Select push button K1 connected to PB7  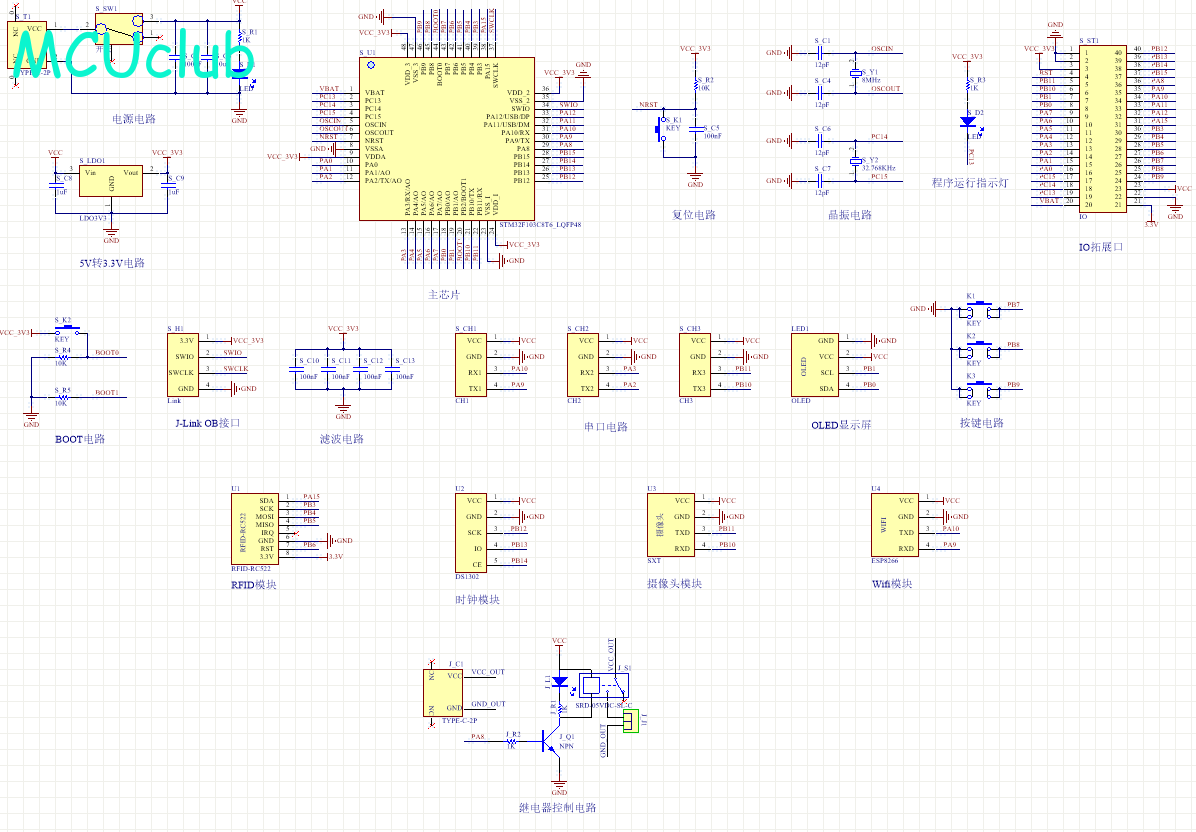click(979, 310)
